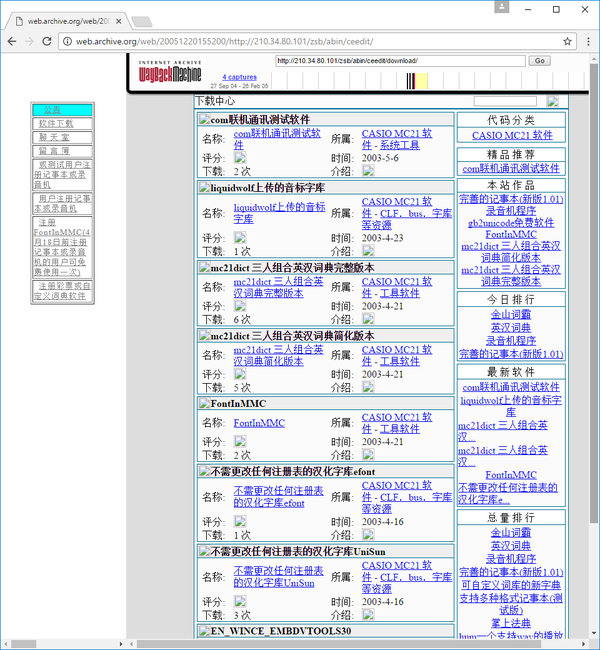
Task: Open 录音机程序 link under 本站作品
Action: click(511, 211)
